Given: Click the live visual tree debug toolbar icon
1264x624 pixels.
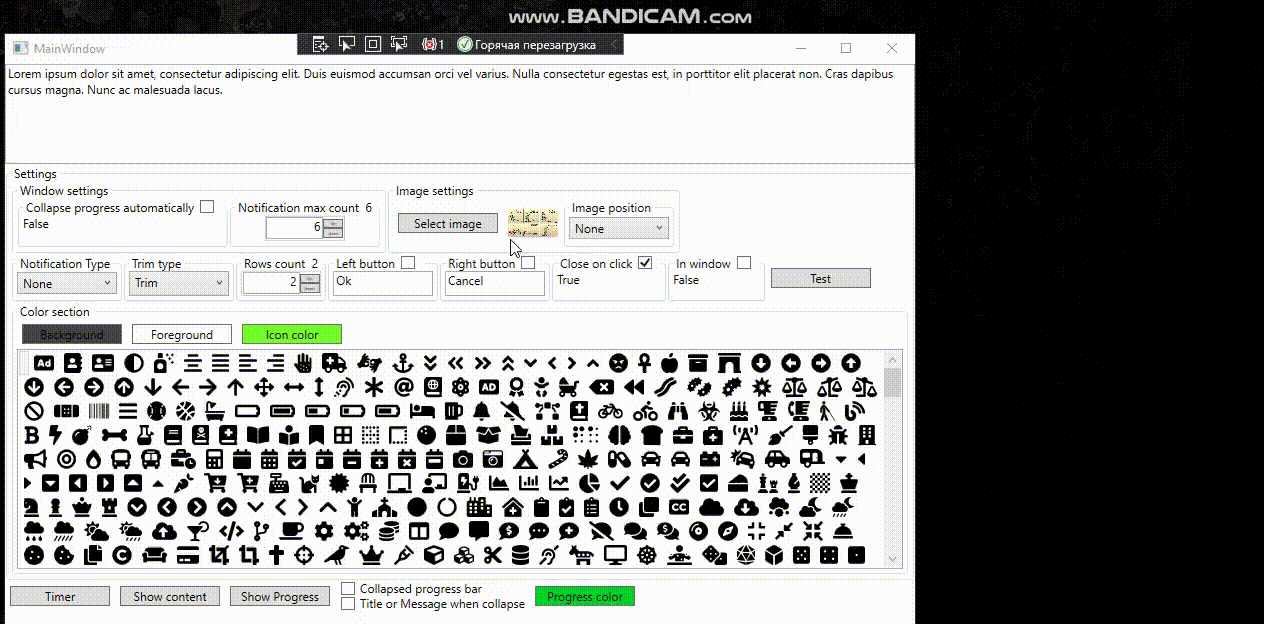Looking at the screenshot, I should [x=320, y=45].
